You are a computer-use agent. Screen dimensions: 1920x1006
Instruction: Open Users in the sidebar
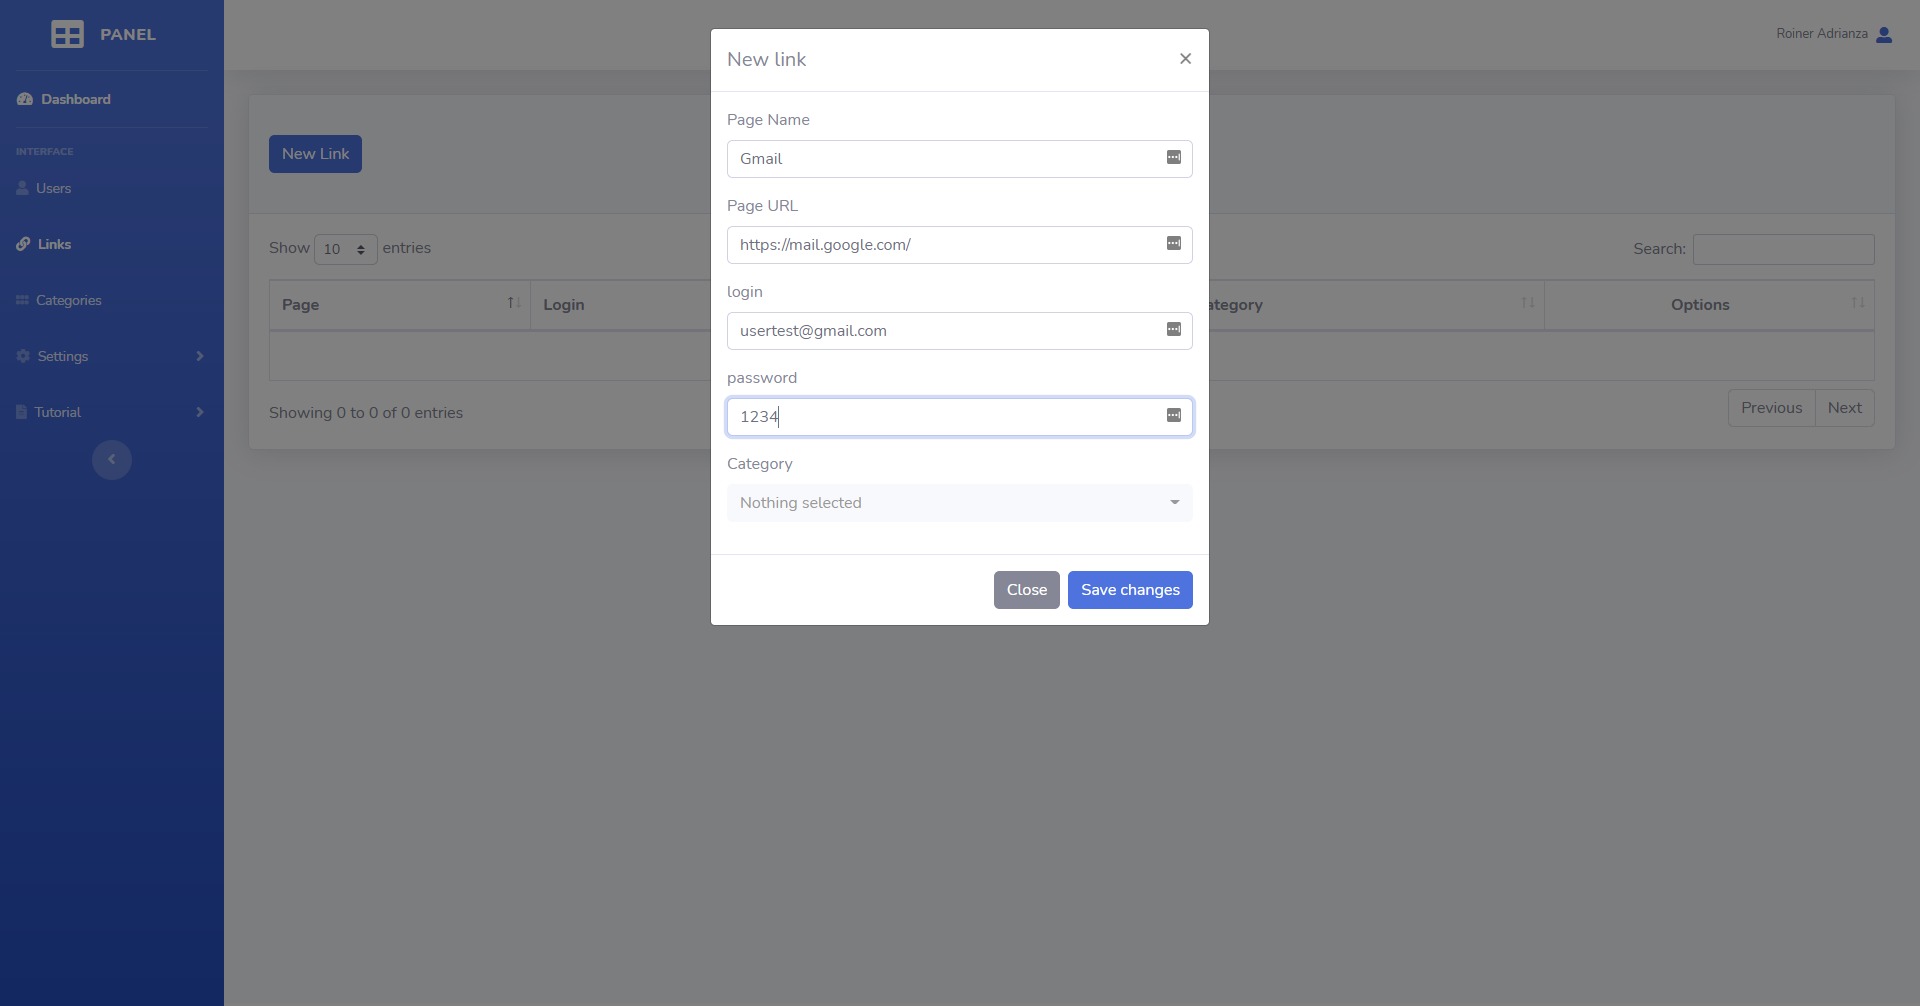pyautogui.click(x=53, y=188)
